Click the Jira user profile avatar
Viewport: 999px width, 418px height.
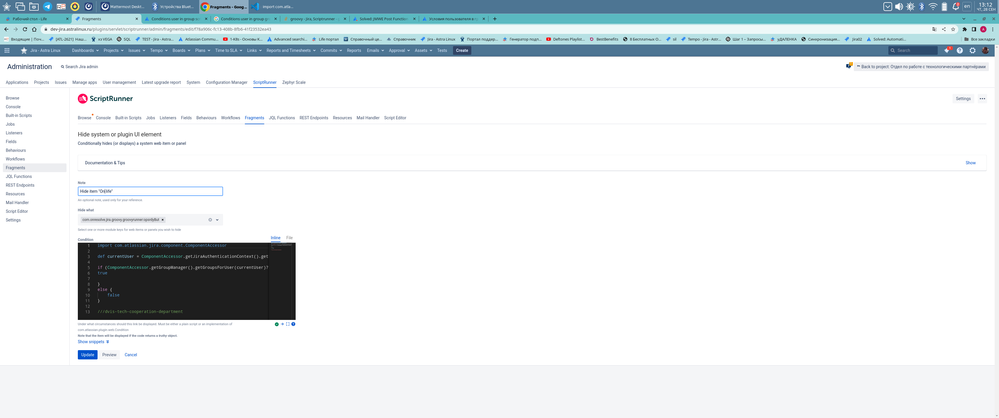click(x=985, y=50)
